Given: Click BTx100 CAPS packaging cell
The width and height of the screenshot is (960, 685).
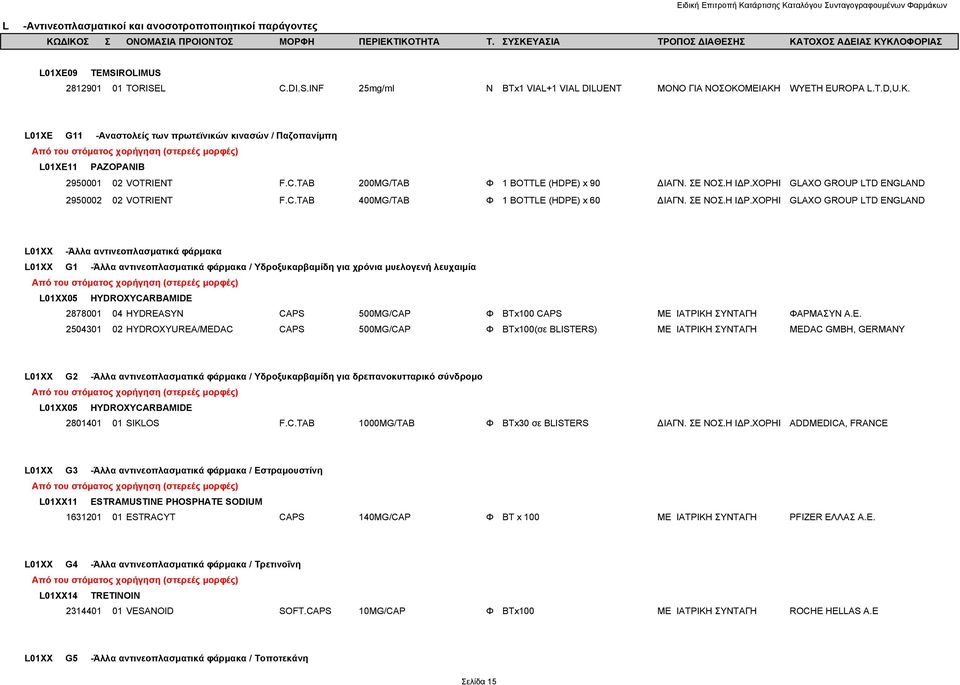Looking at the screenshot, I should [x=532, y=313].
